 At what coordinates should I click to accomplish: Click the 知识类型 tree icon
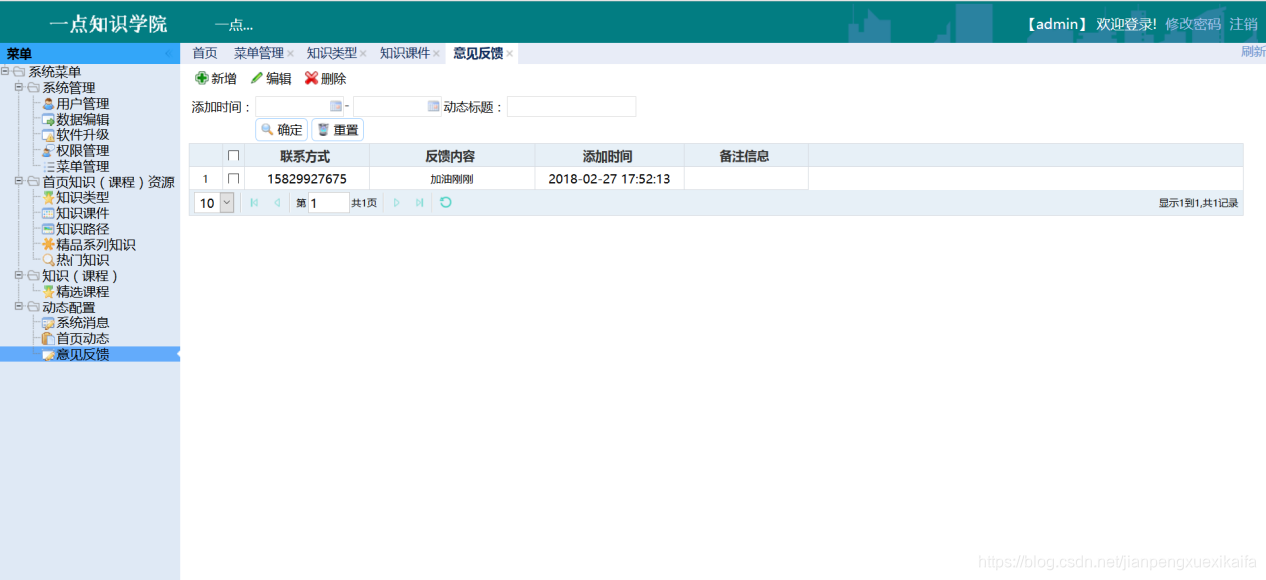point(48,197)
